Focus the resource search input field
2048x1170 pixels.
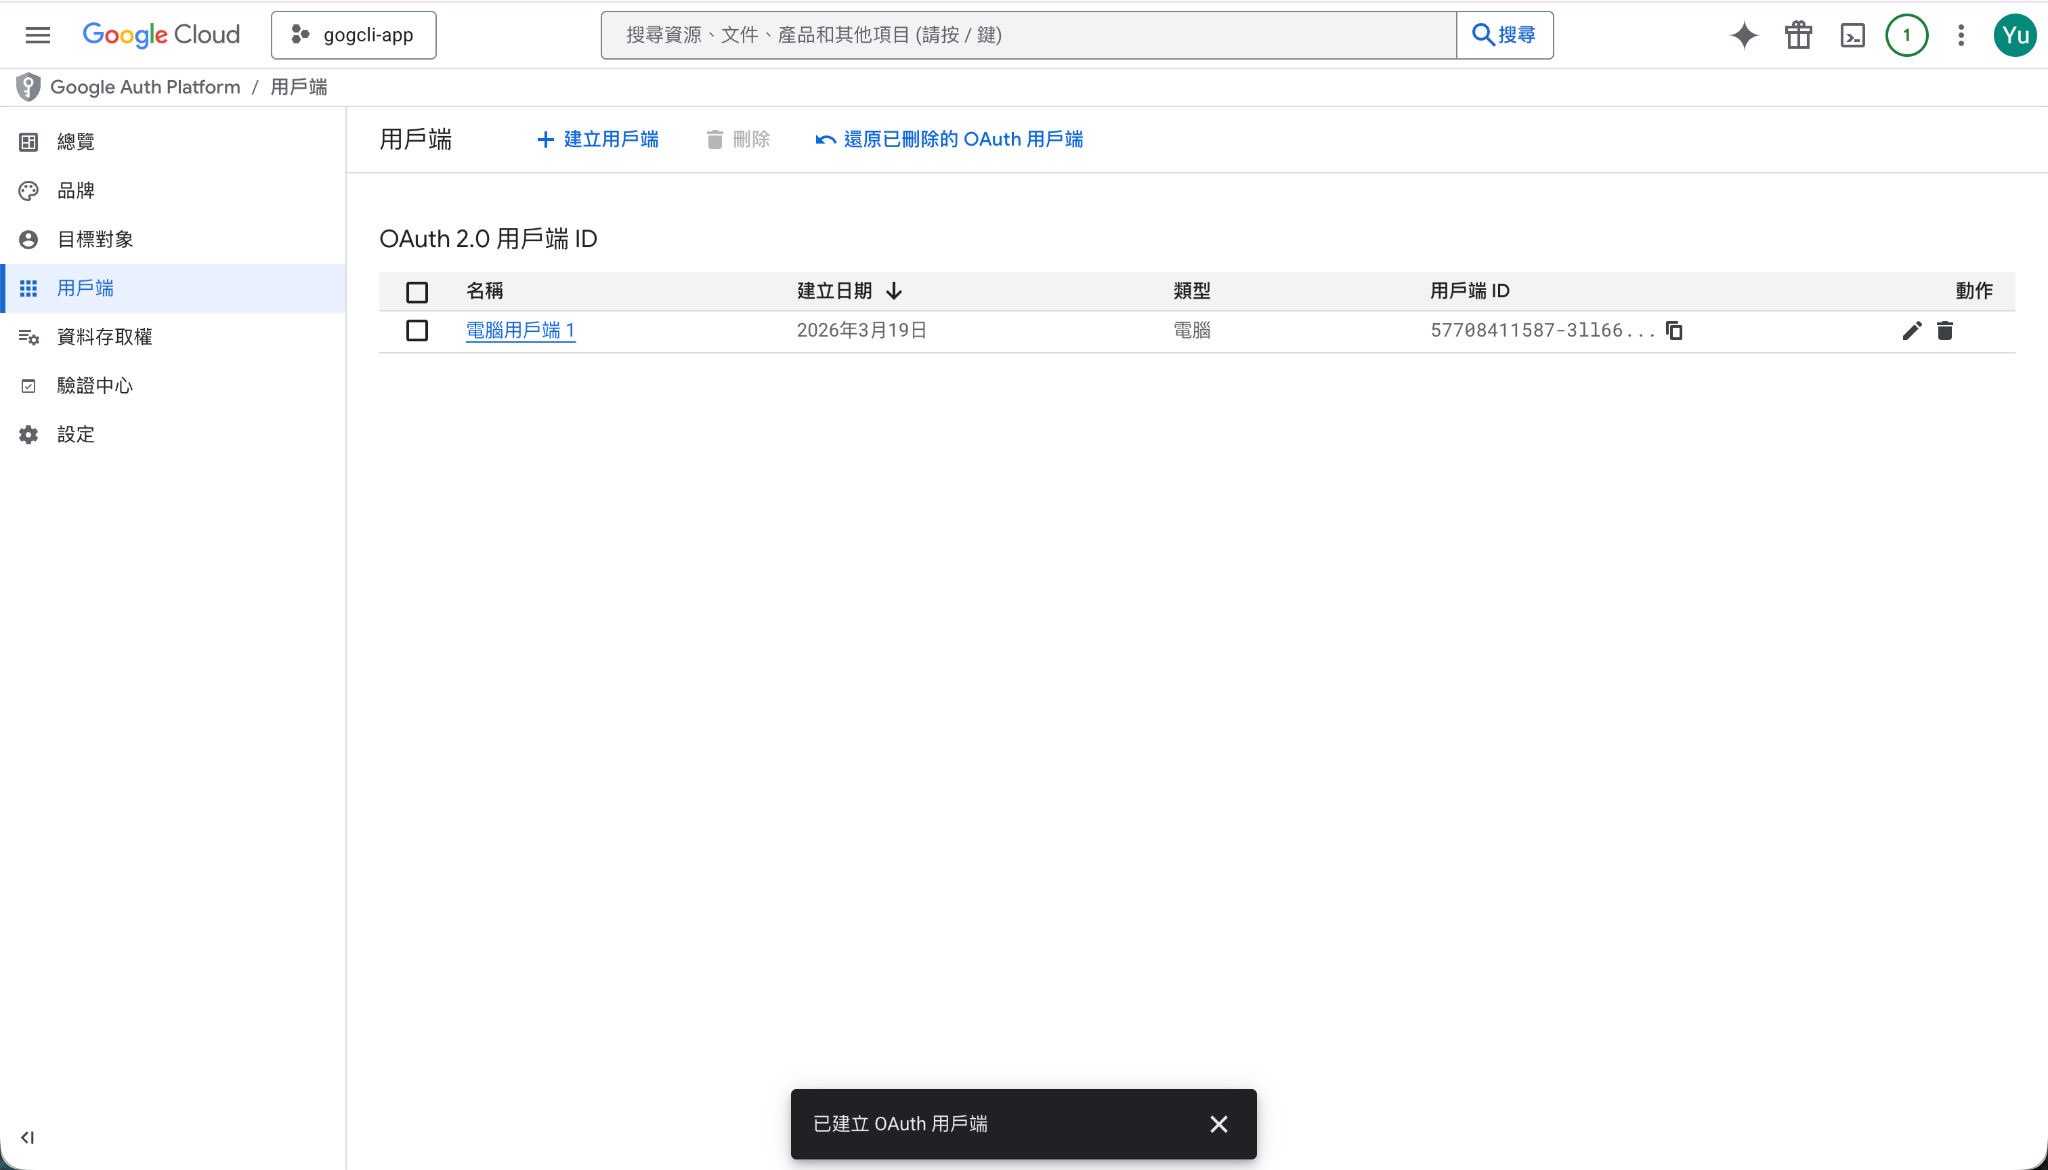(x=1028, y=35)
